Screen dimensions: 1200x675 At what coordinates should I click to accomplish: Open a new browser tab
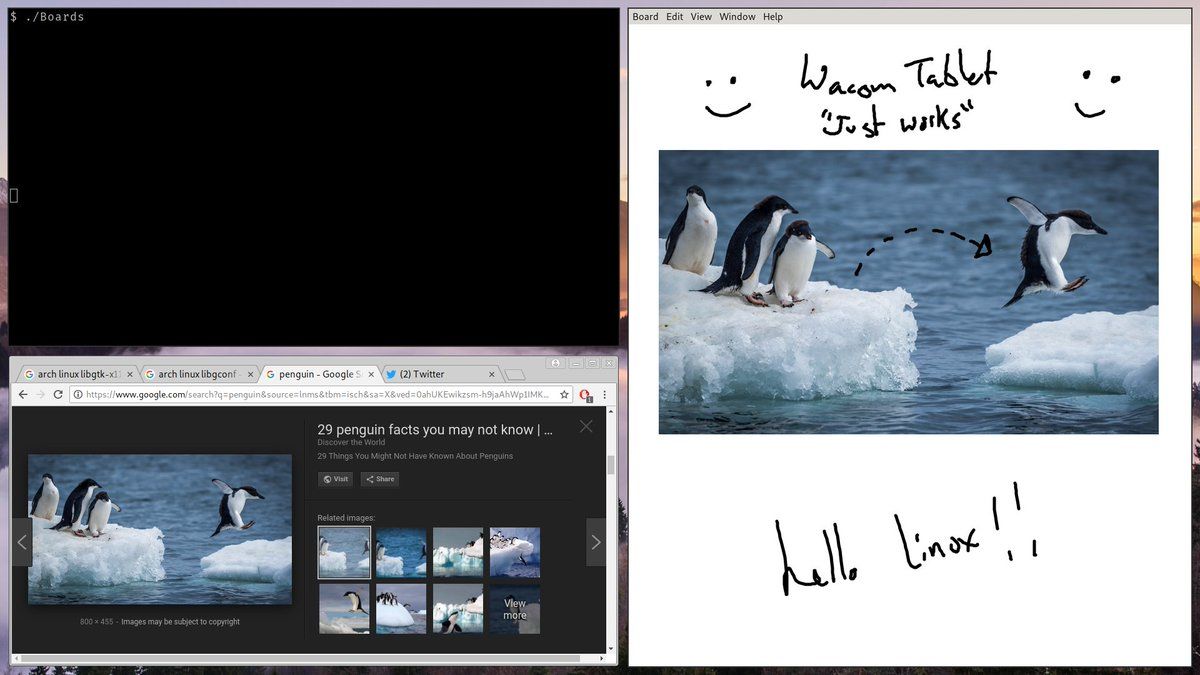(514, 375)
